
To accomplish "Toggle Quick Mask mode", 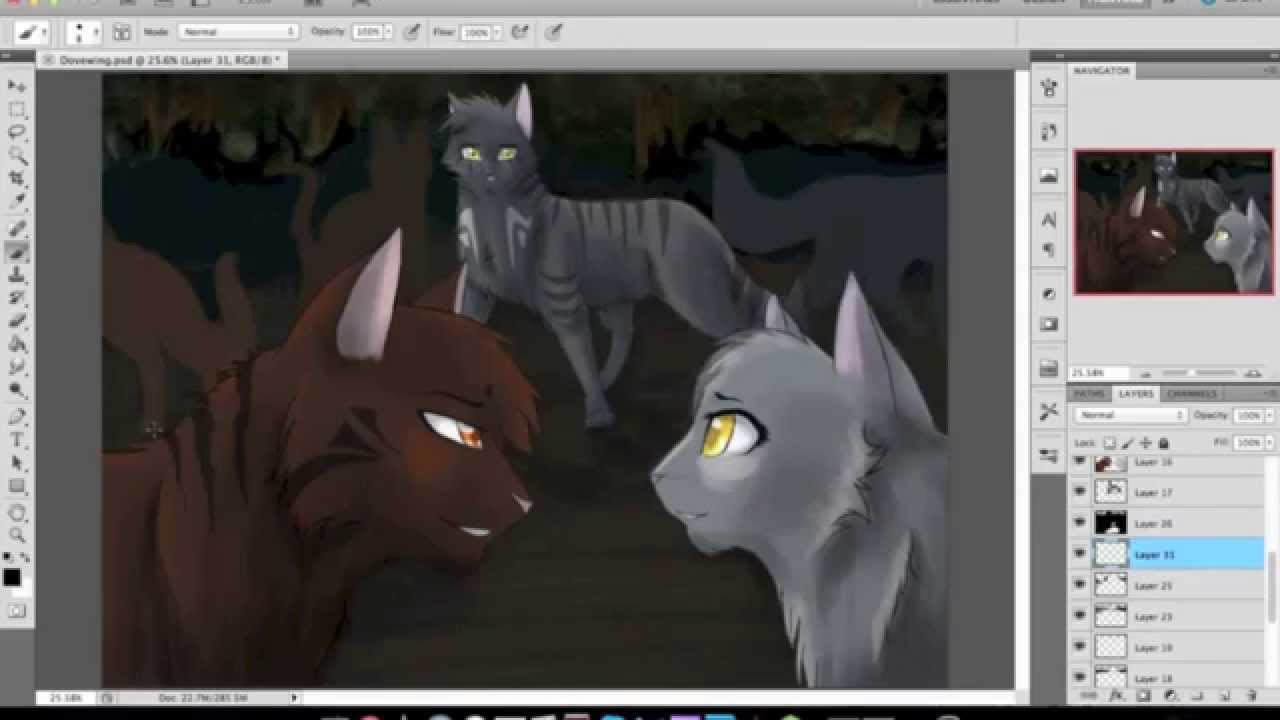I will click(x=17, y=610).
